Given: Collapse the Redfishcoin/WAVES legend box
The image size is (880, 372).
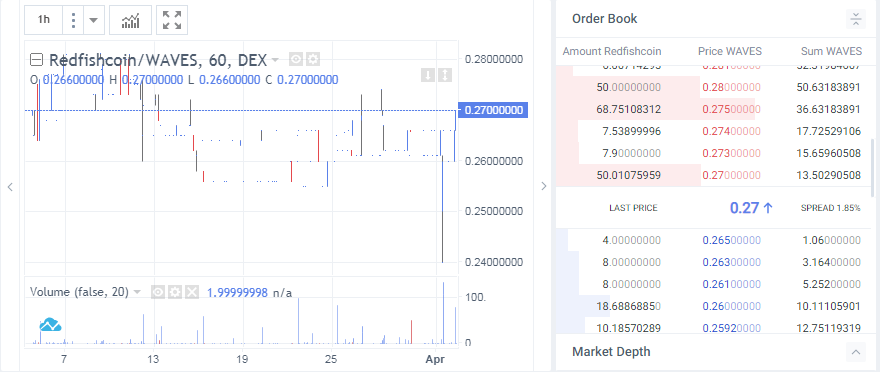Looking at the screenshot, I should pos(36,59).
